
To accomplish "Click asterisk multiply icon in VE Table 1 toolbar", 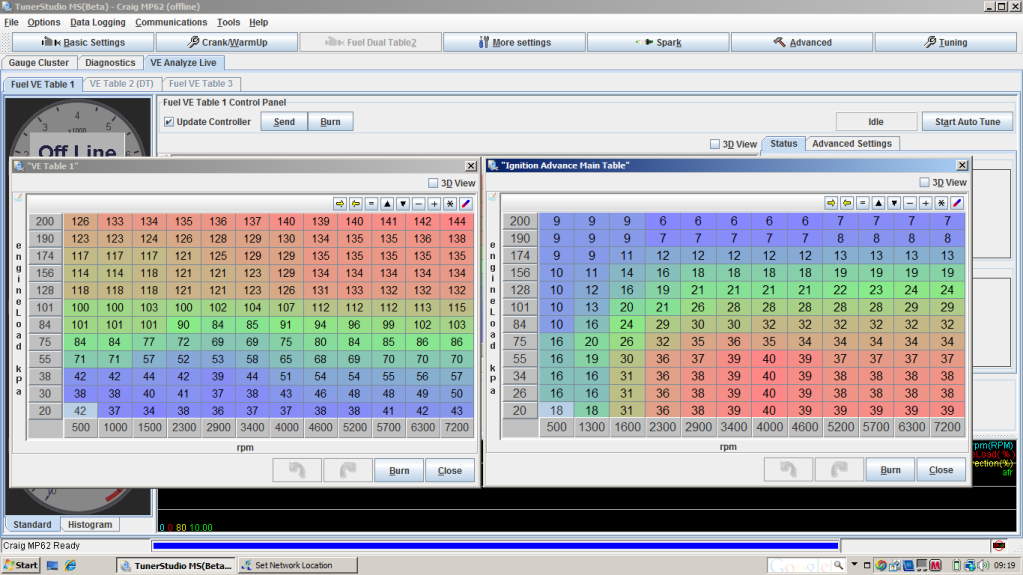I will 450,204.
